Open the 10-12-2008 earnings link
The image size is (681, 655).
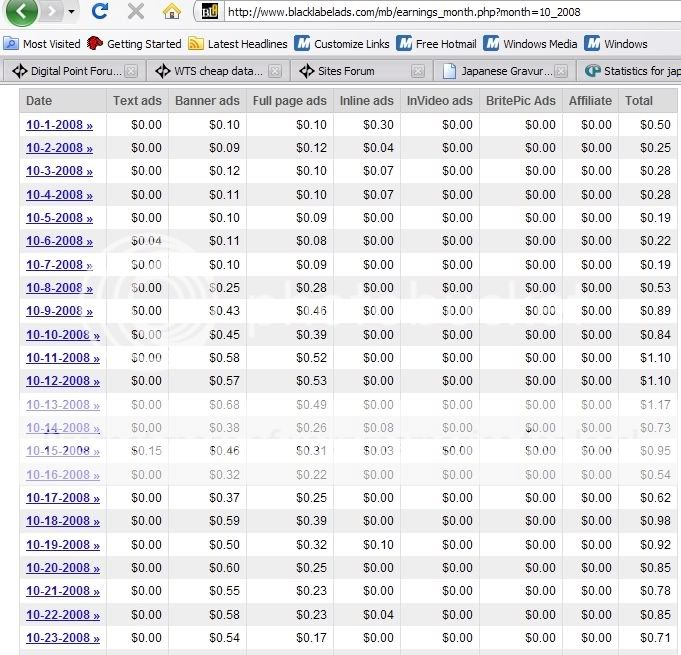point(63,381)
